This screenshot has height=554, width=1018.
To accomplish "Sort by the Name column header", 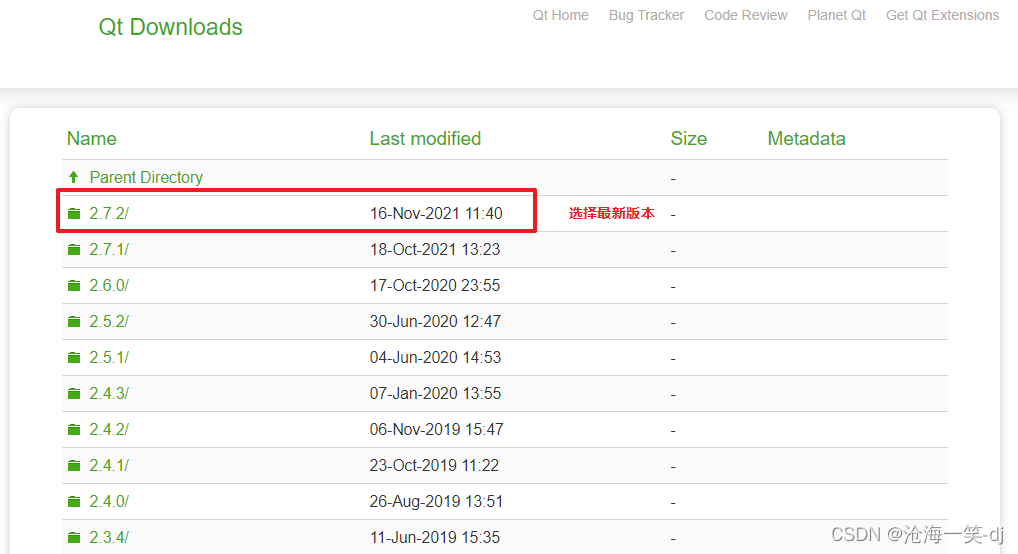I will [92, 138].
